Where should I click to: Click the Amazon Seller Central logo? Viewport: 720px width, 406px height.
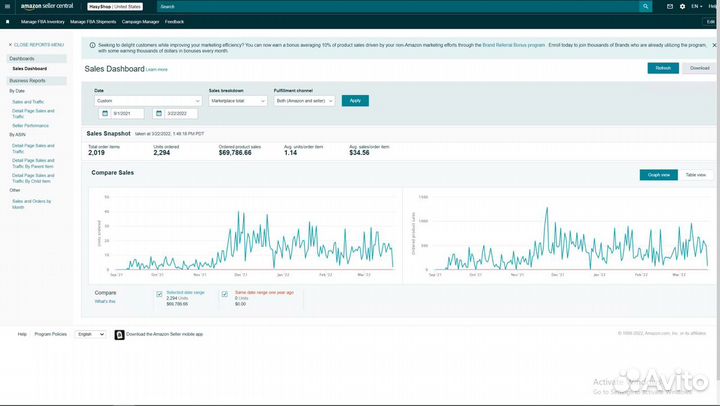tap(48, 6)
